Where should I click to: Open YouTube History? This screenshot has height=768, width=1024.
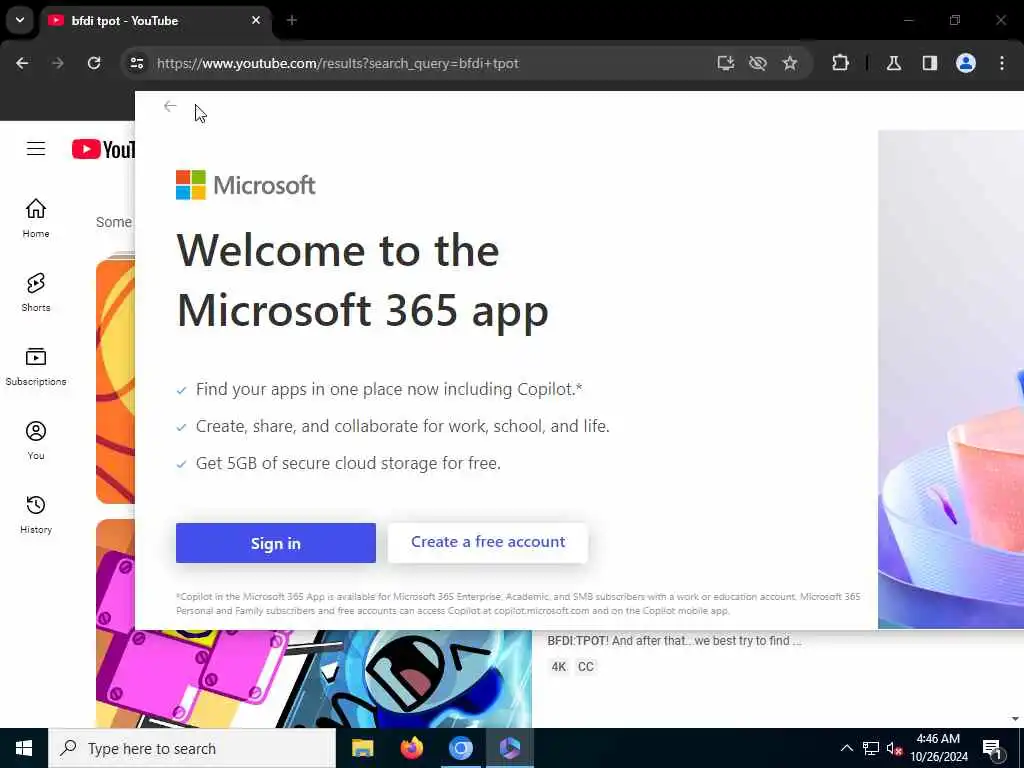click(36, 515)
